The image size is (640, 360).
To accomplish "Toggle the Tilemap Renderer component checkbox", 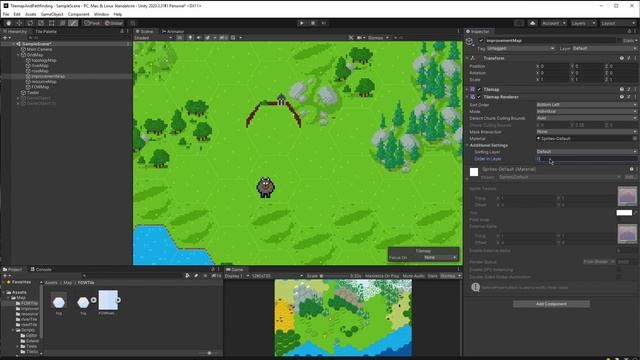I will point(479,97).
